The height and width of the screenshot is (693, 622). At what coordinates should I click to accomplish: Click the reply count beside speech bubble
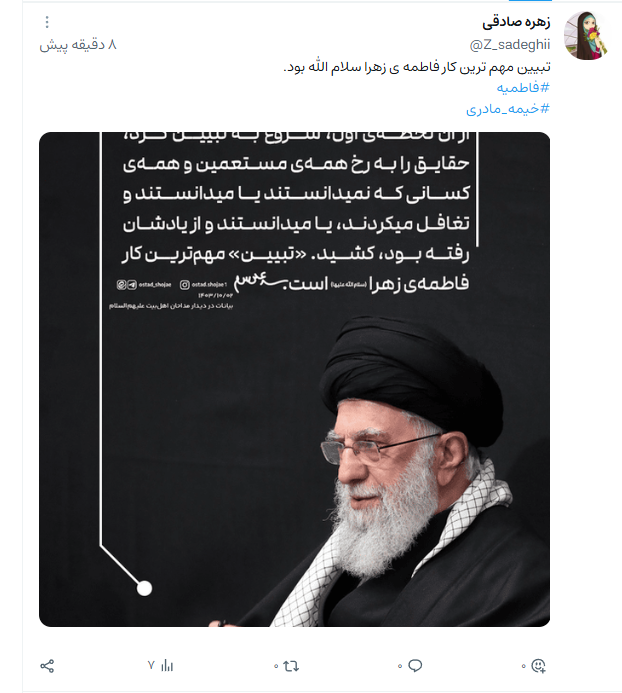[400, 666]
